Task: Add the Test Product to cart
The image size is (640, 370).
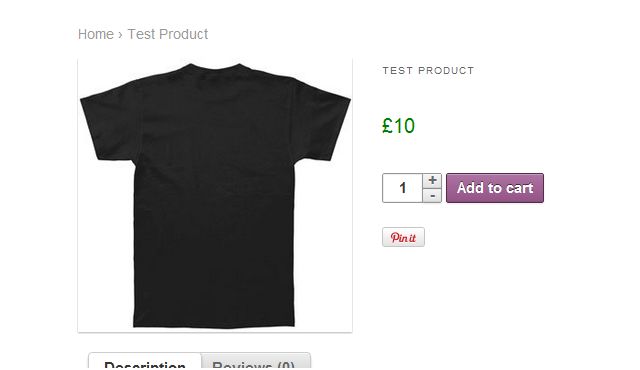Action: (x=495, y=188)
